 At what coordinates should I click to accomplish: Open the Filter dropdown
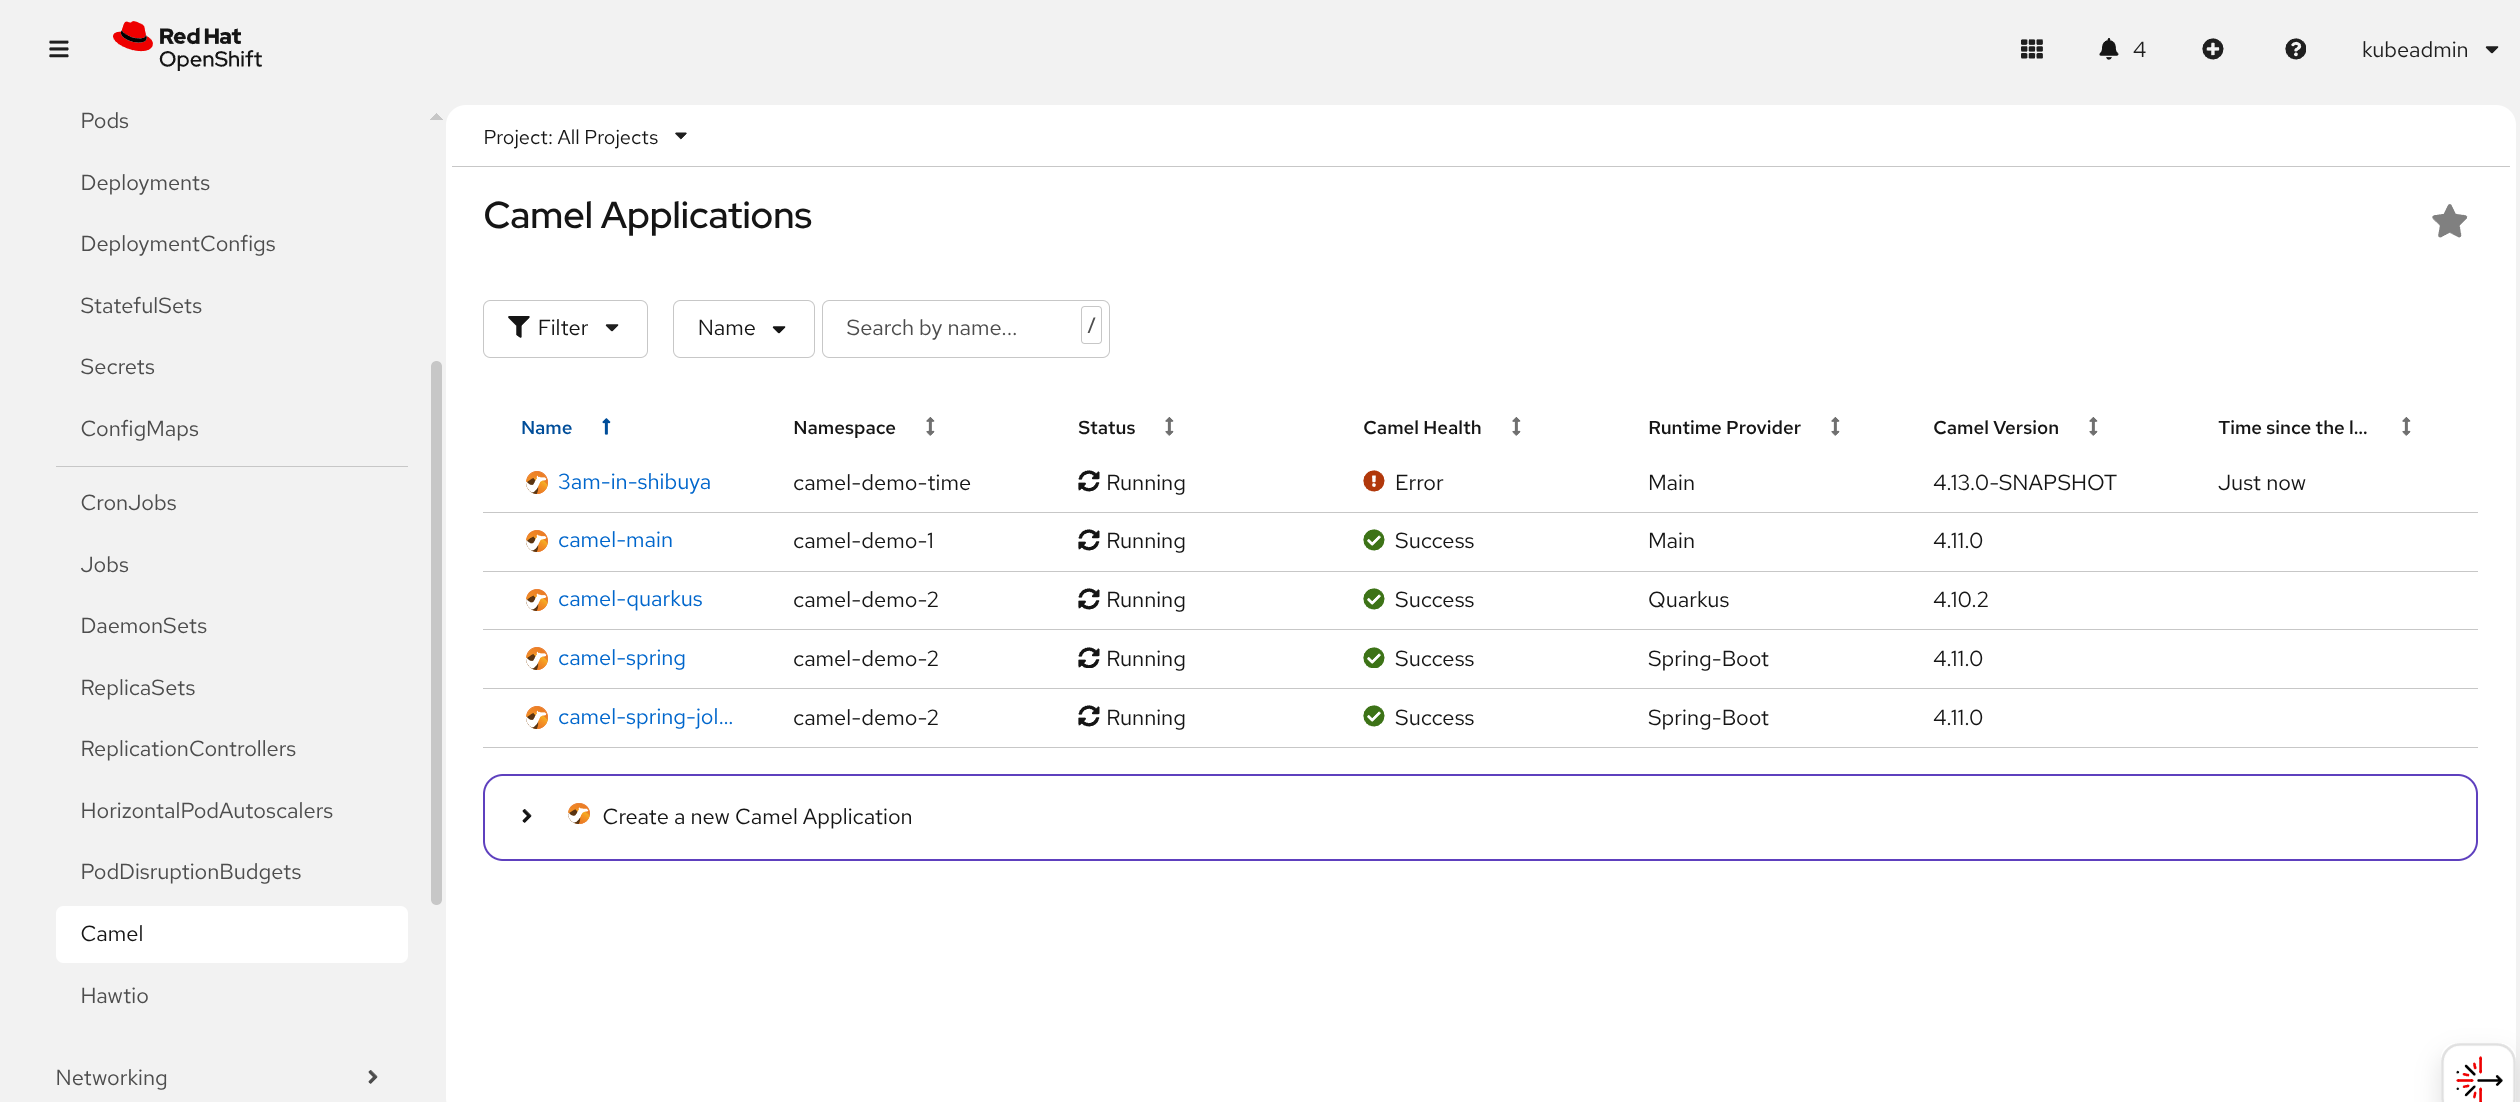(565, 328)
